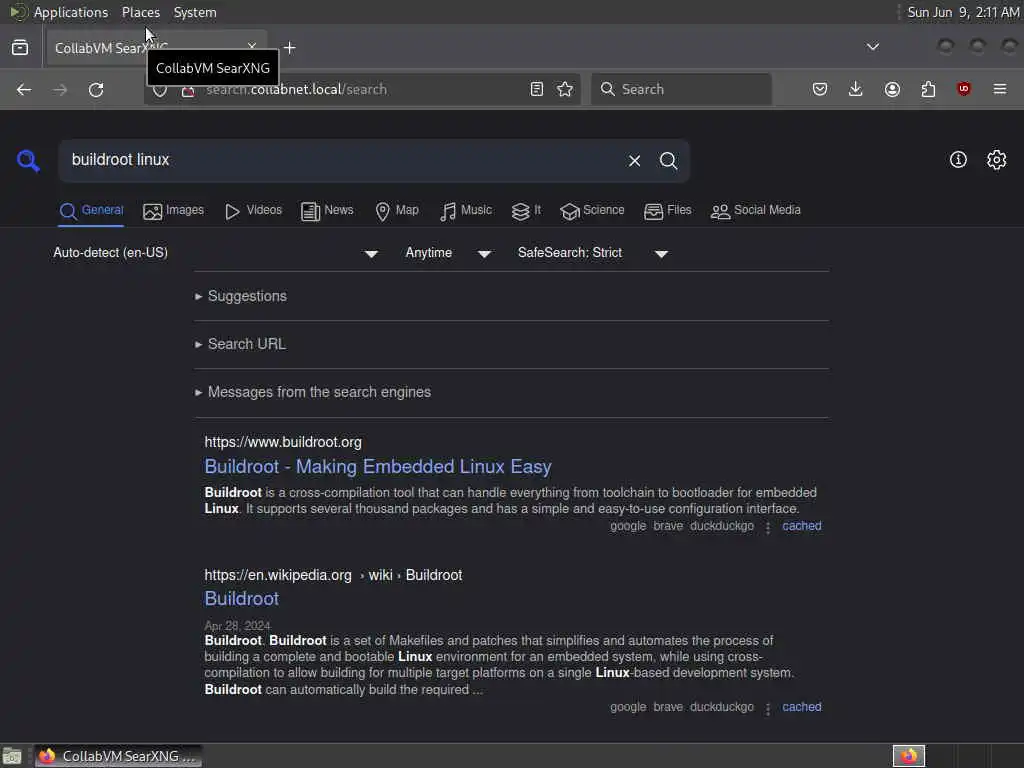The image size is (1024, 768).
Task: Click the SearXNG magnifier logo
Action: tap(28, 161)
